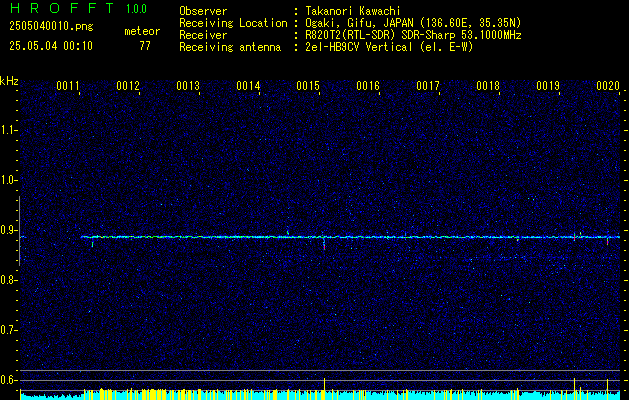Click the 1.0 kHz frequency tick label

tap(8, 180)
